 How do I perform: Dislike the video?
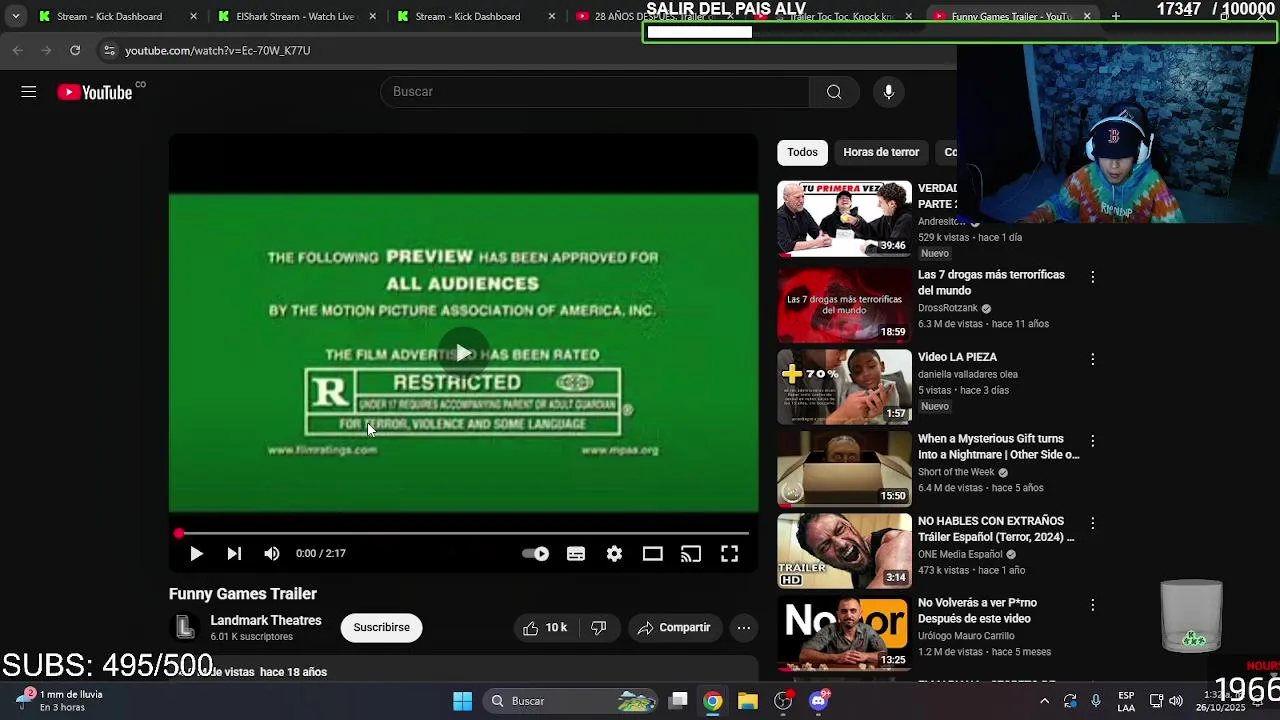(x=599, y=627)
